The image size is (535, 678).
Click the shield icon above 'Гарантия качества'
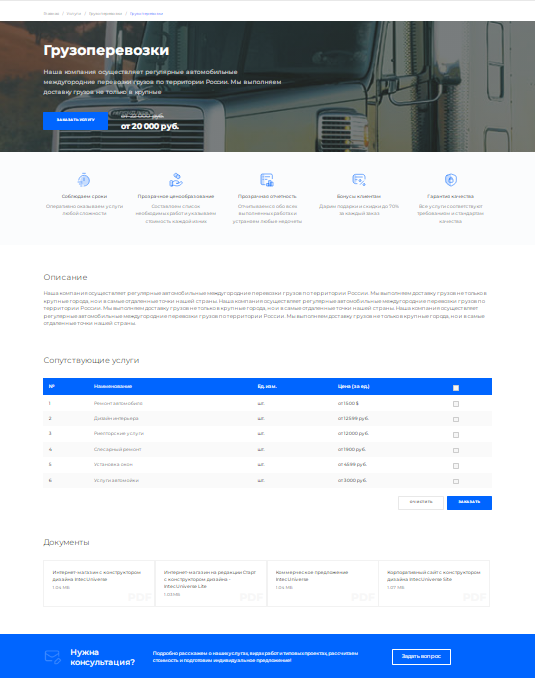coord(450,179)
